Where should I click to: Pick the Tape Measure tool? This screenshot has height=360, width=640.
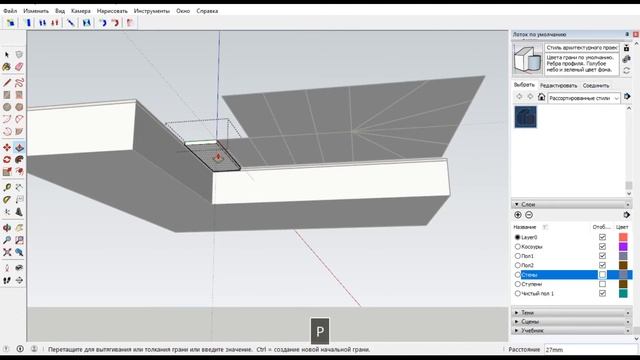pos(7,187)
